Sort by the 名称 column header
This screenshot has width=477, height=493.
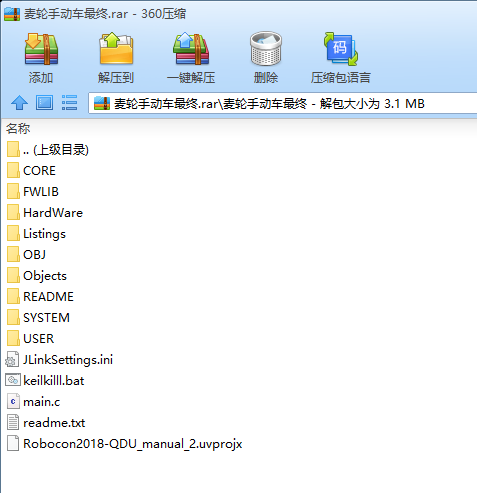pyautogui.click(x=18, y=129)
